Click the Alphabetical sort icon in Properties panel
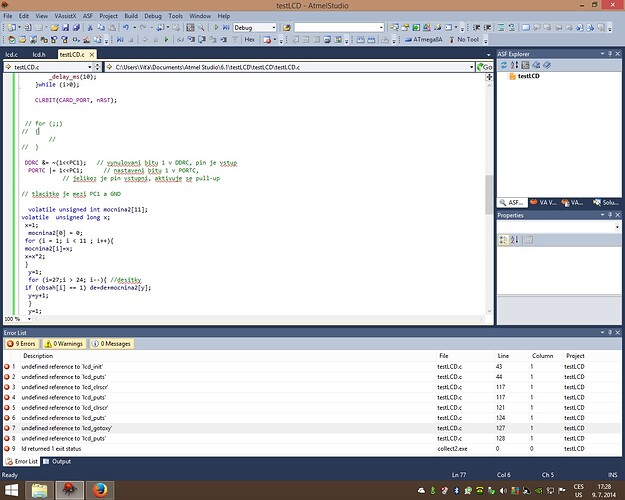625x500 pixels. click(515, 240)
